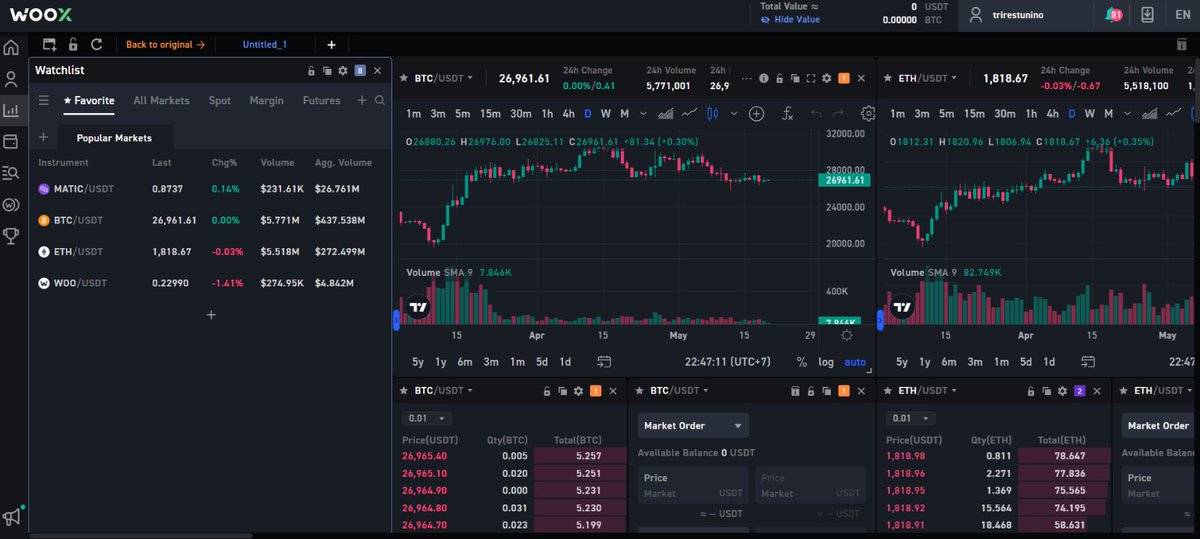
Task: Set BTC chart interval to 4h
Action: [568, 114]
